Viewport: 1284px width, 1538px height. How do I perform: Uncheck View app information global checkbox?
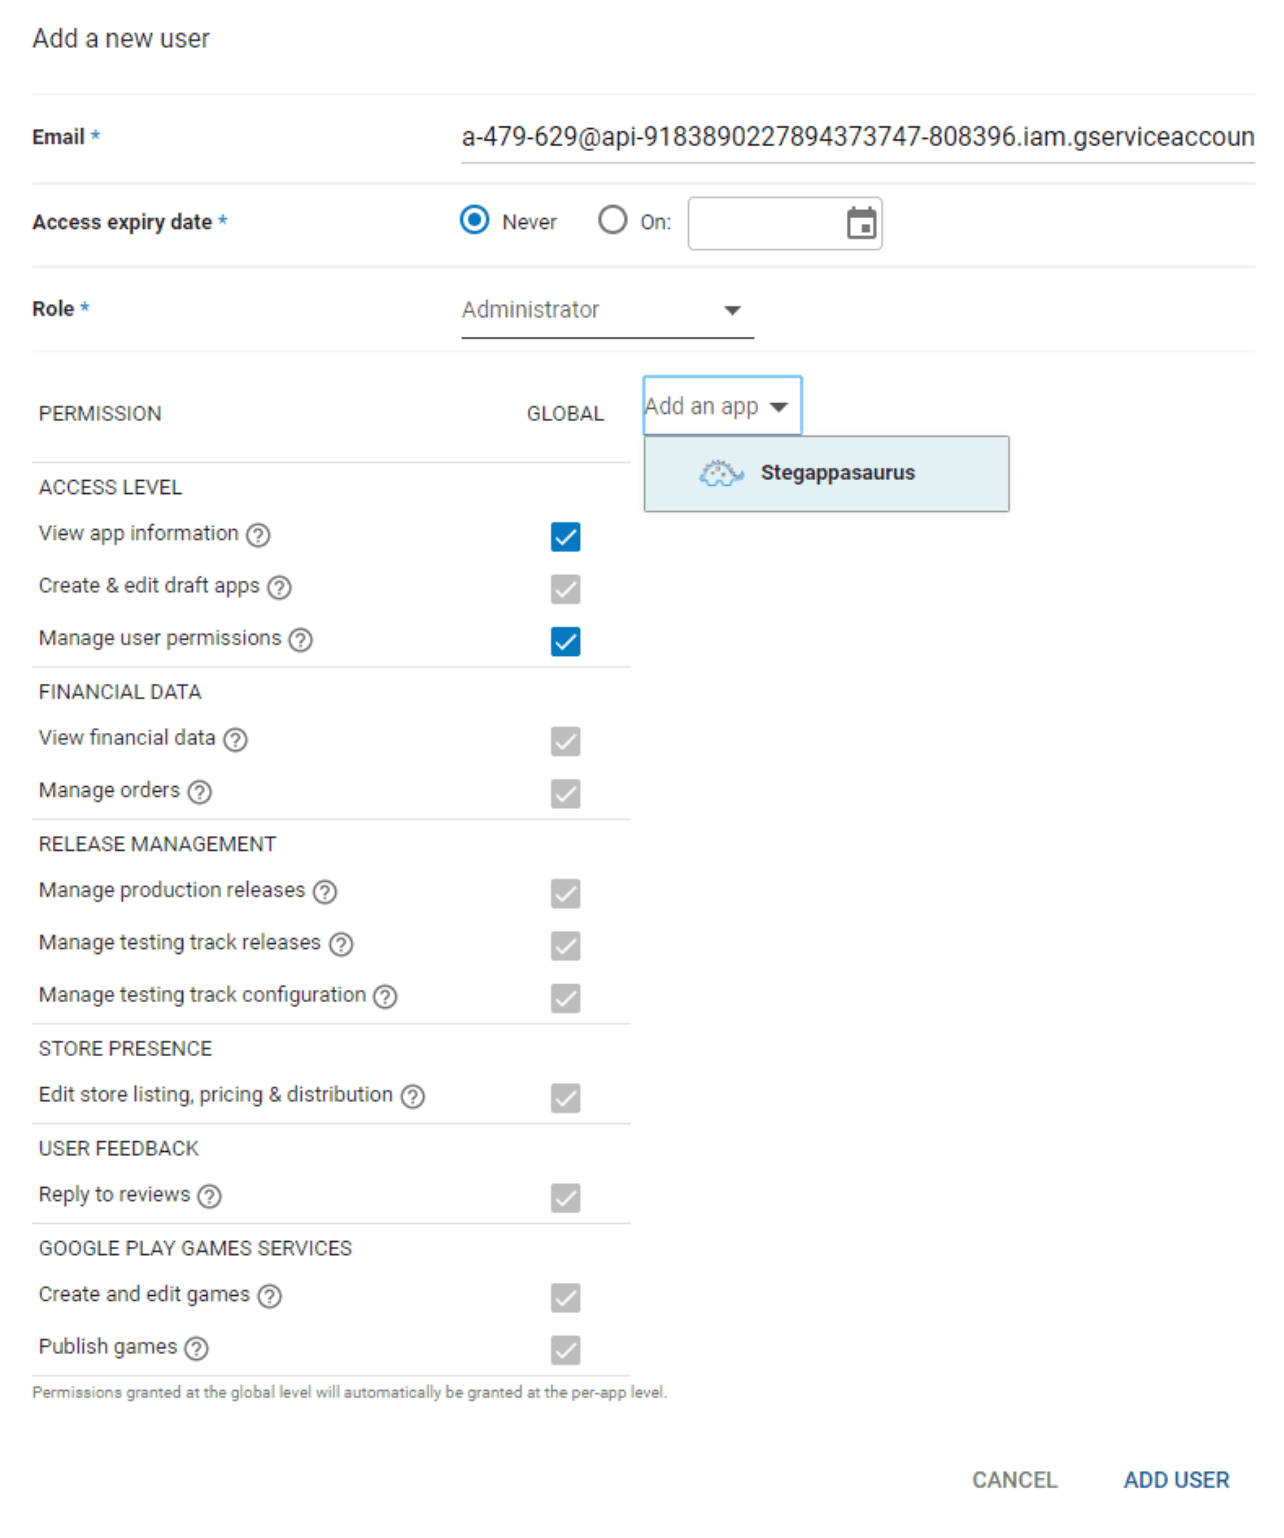565,537
